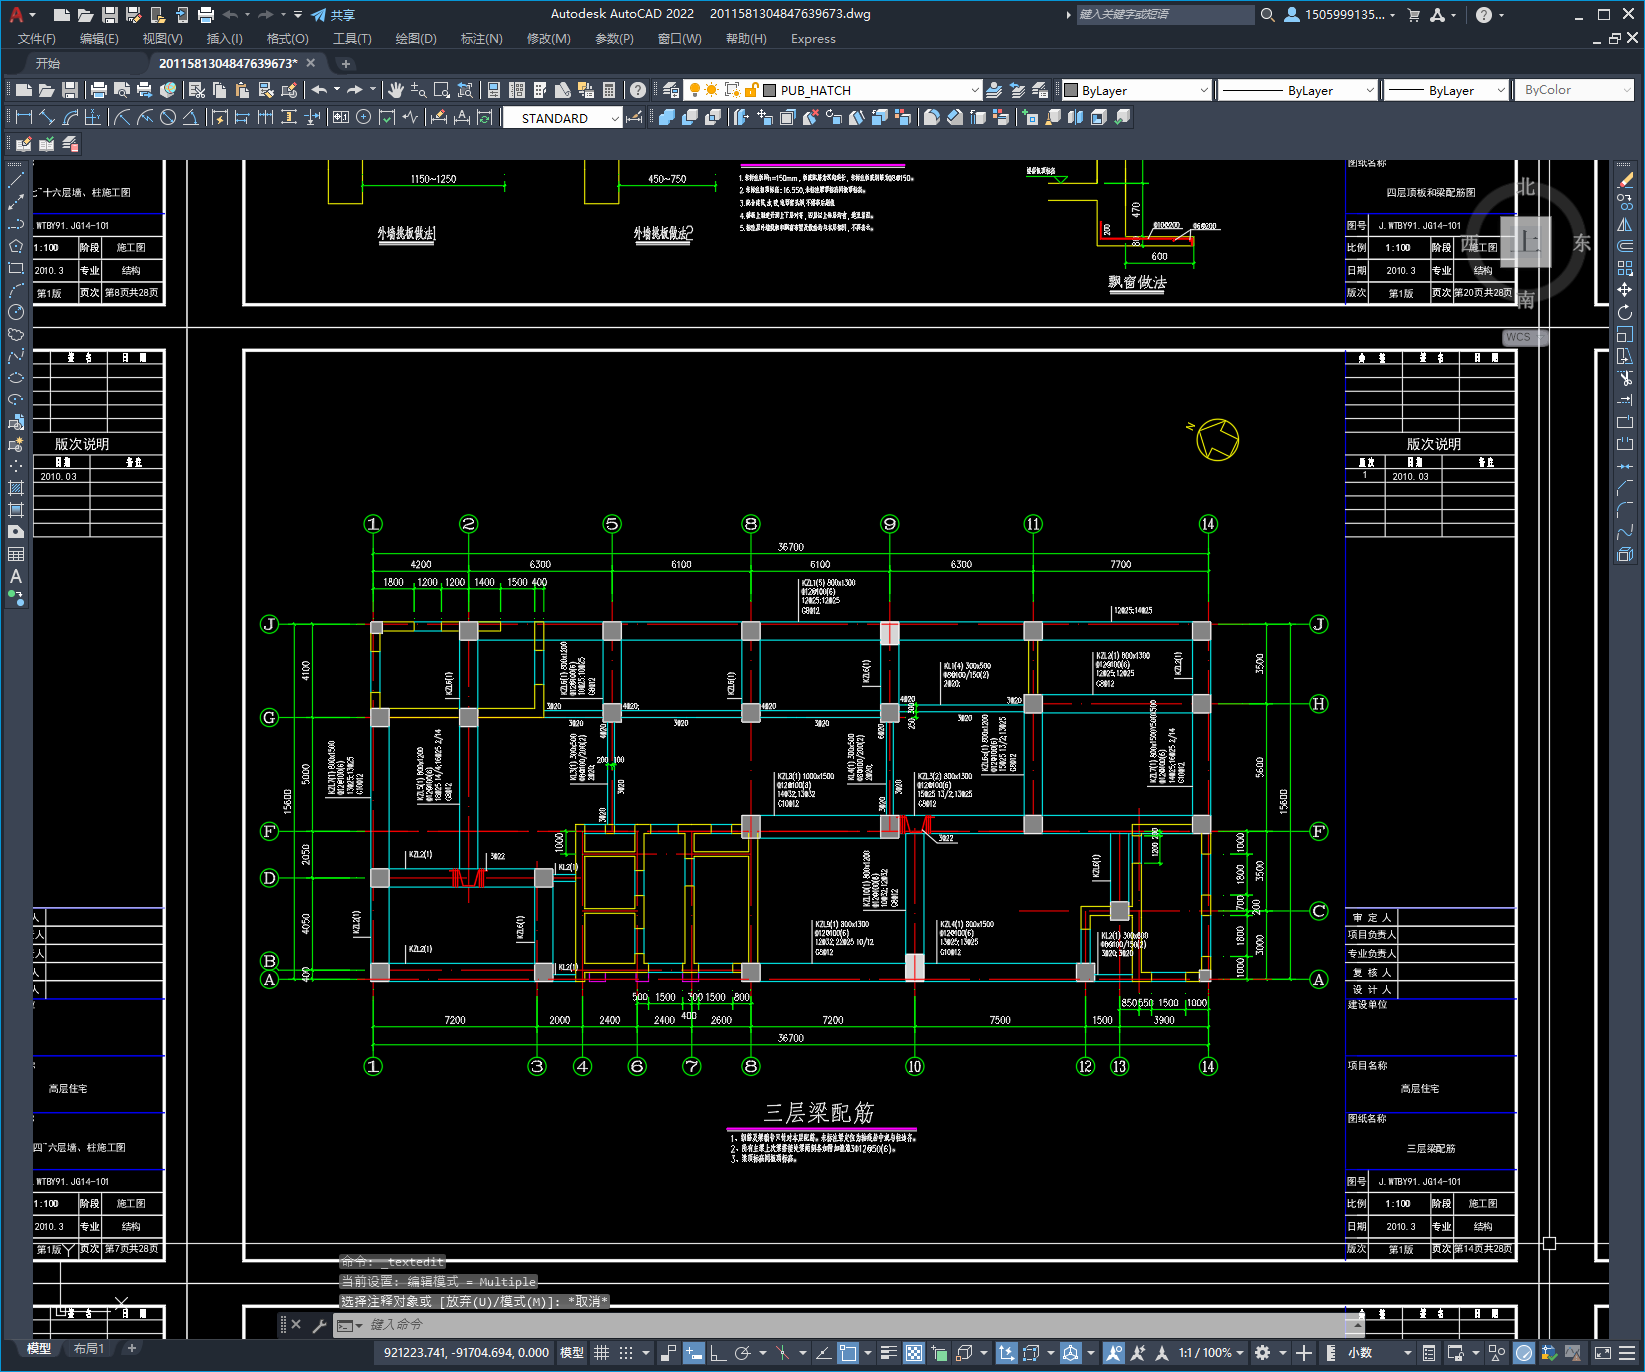This screenshot has height=1372, width=1645.
Task: Click the new drawing tab plus button
Action: point(346,63)
